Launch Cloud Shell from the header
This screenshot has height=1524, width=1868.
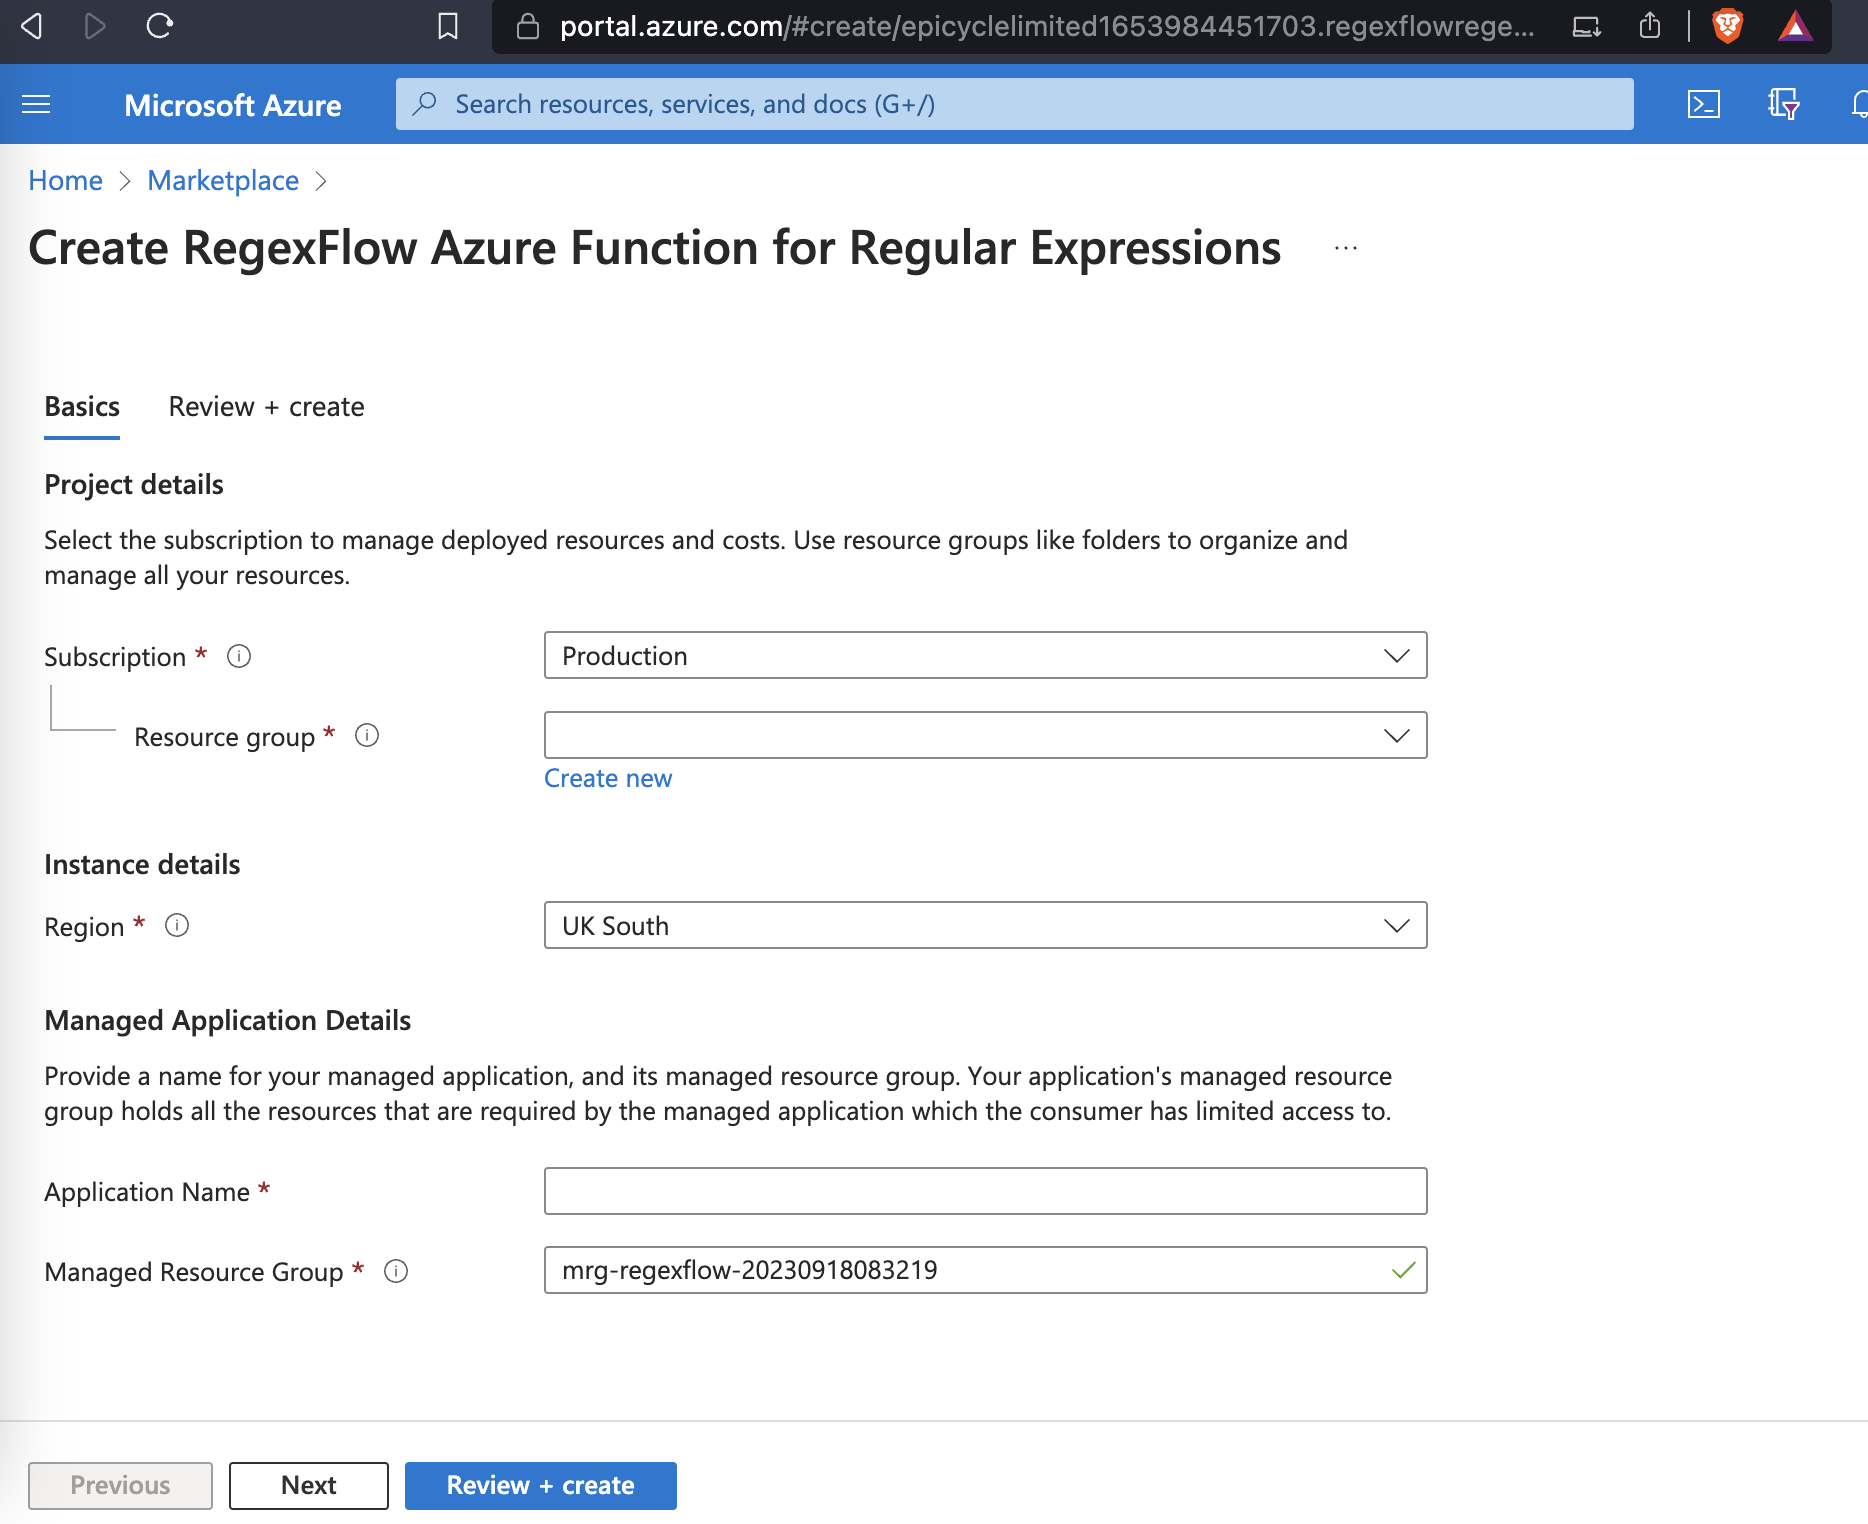point(1703,104)
